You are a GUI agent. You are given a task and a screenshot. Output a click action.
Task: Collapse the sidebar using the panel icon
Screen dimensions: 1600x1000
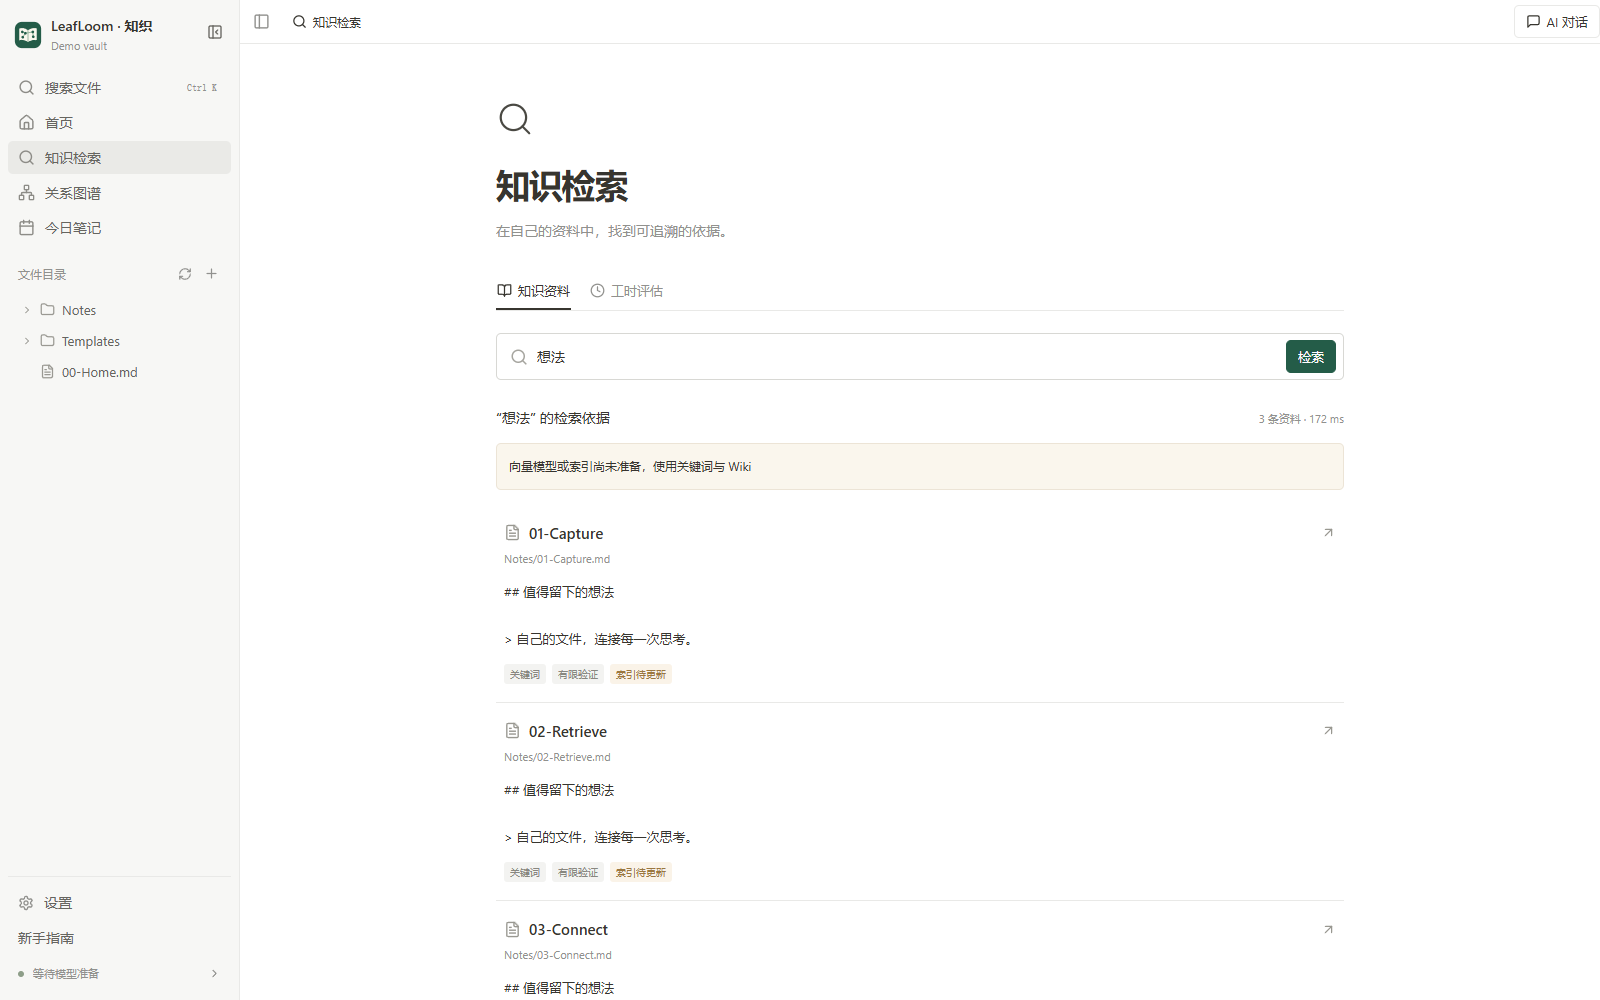coord(215,32)
